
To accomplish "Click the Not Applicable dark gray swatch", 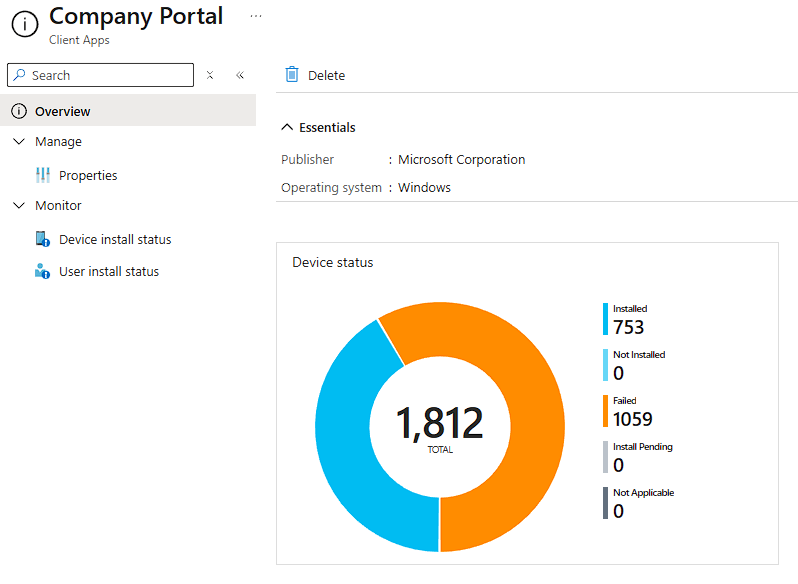I will 606,503.
